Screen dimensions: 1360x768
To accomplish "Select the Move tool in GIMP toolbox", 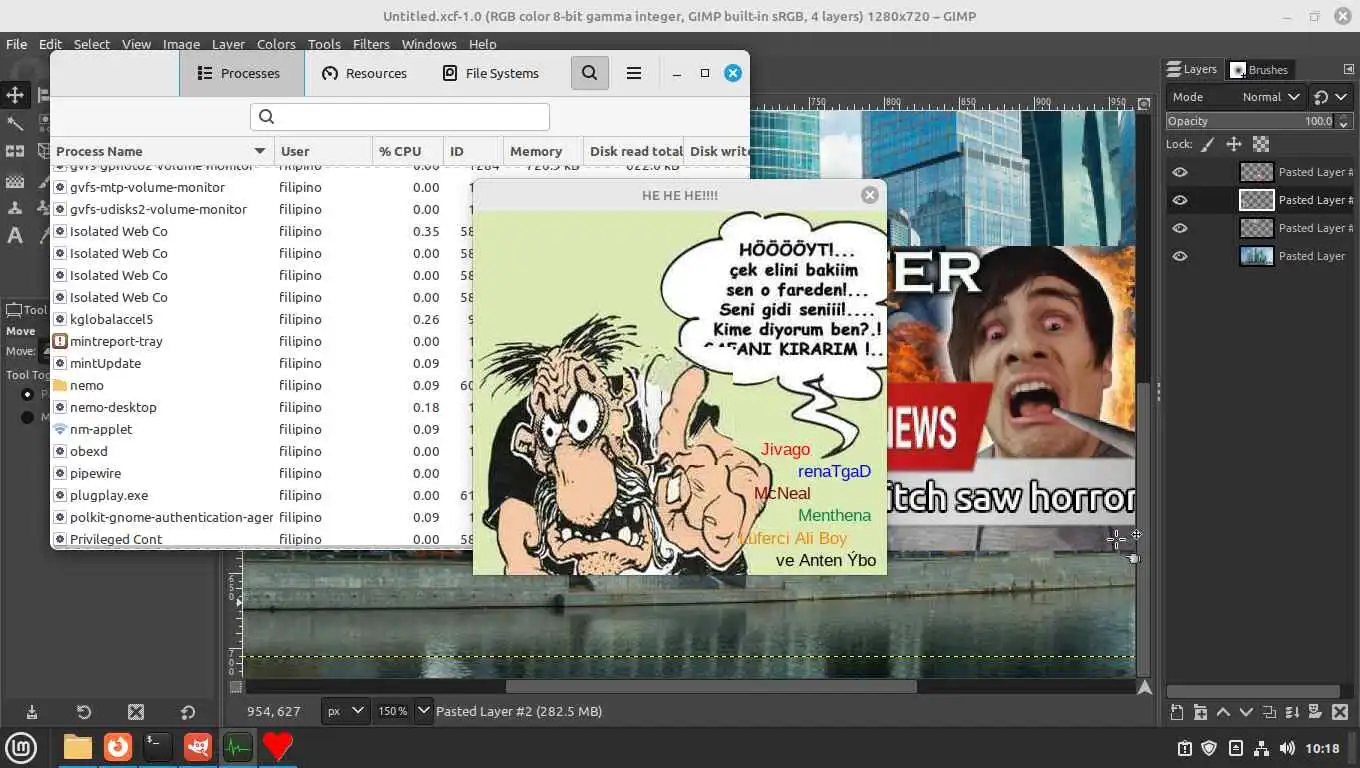I will coord(15,95).
